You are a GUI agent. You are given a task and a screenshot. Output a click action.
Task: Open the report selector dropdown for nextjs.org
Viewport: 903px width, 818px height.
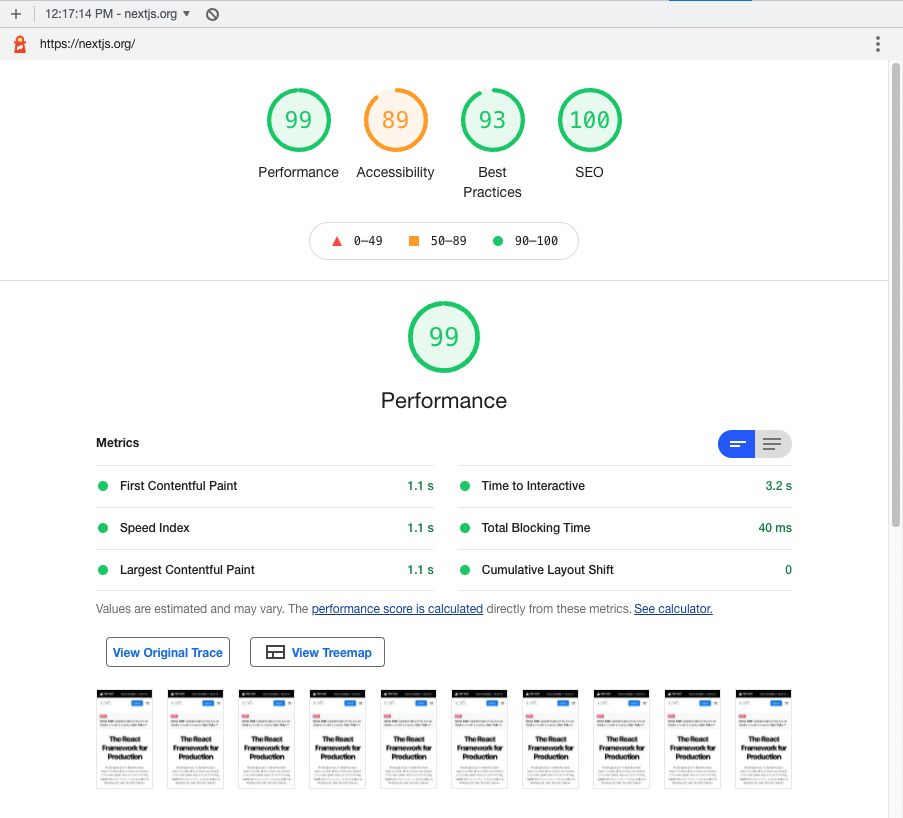117,14
